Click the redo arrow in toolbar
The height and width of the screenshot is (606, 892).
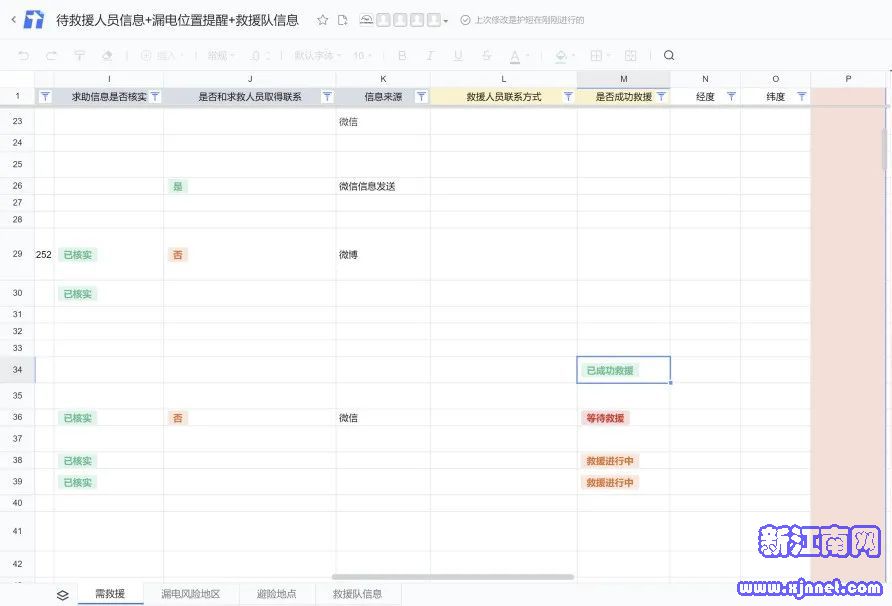click(x=51, y=56)
